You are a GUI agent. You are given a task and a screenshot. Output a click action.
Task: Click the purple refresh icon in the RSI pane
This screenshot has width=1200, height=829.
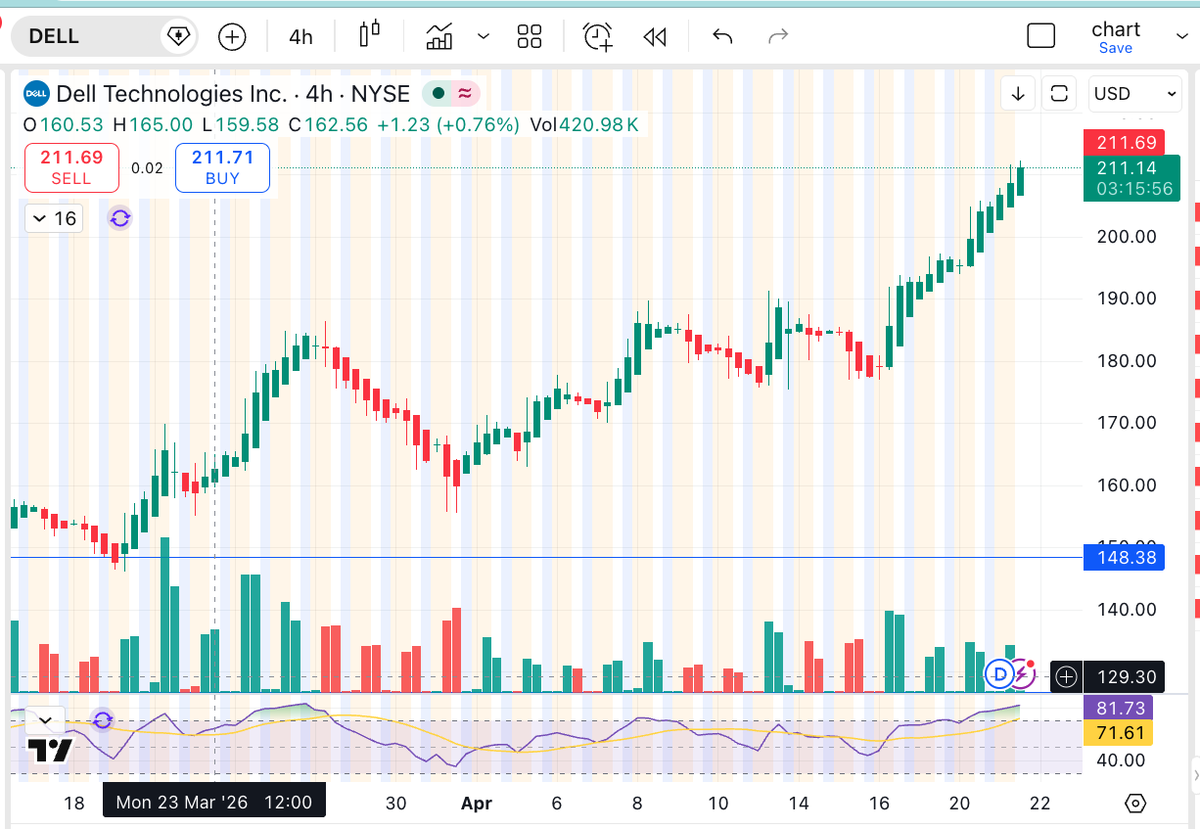[x=102, y=720]
